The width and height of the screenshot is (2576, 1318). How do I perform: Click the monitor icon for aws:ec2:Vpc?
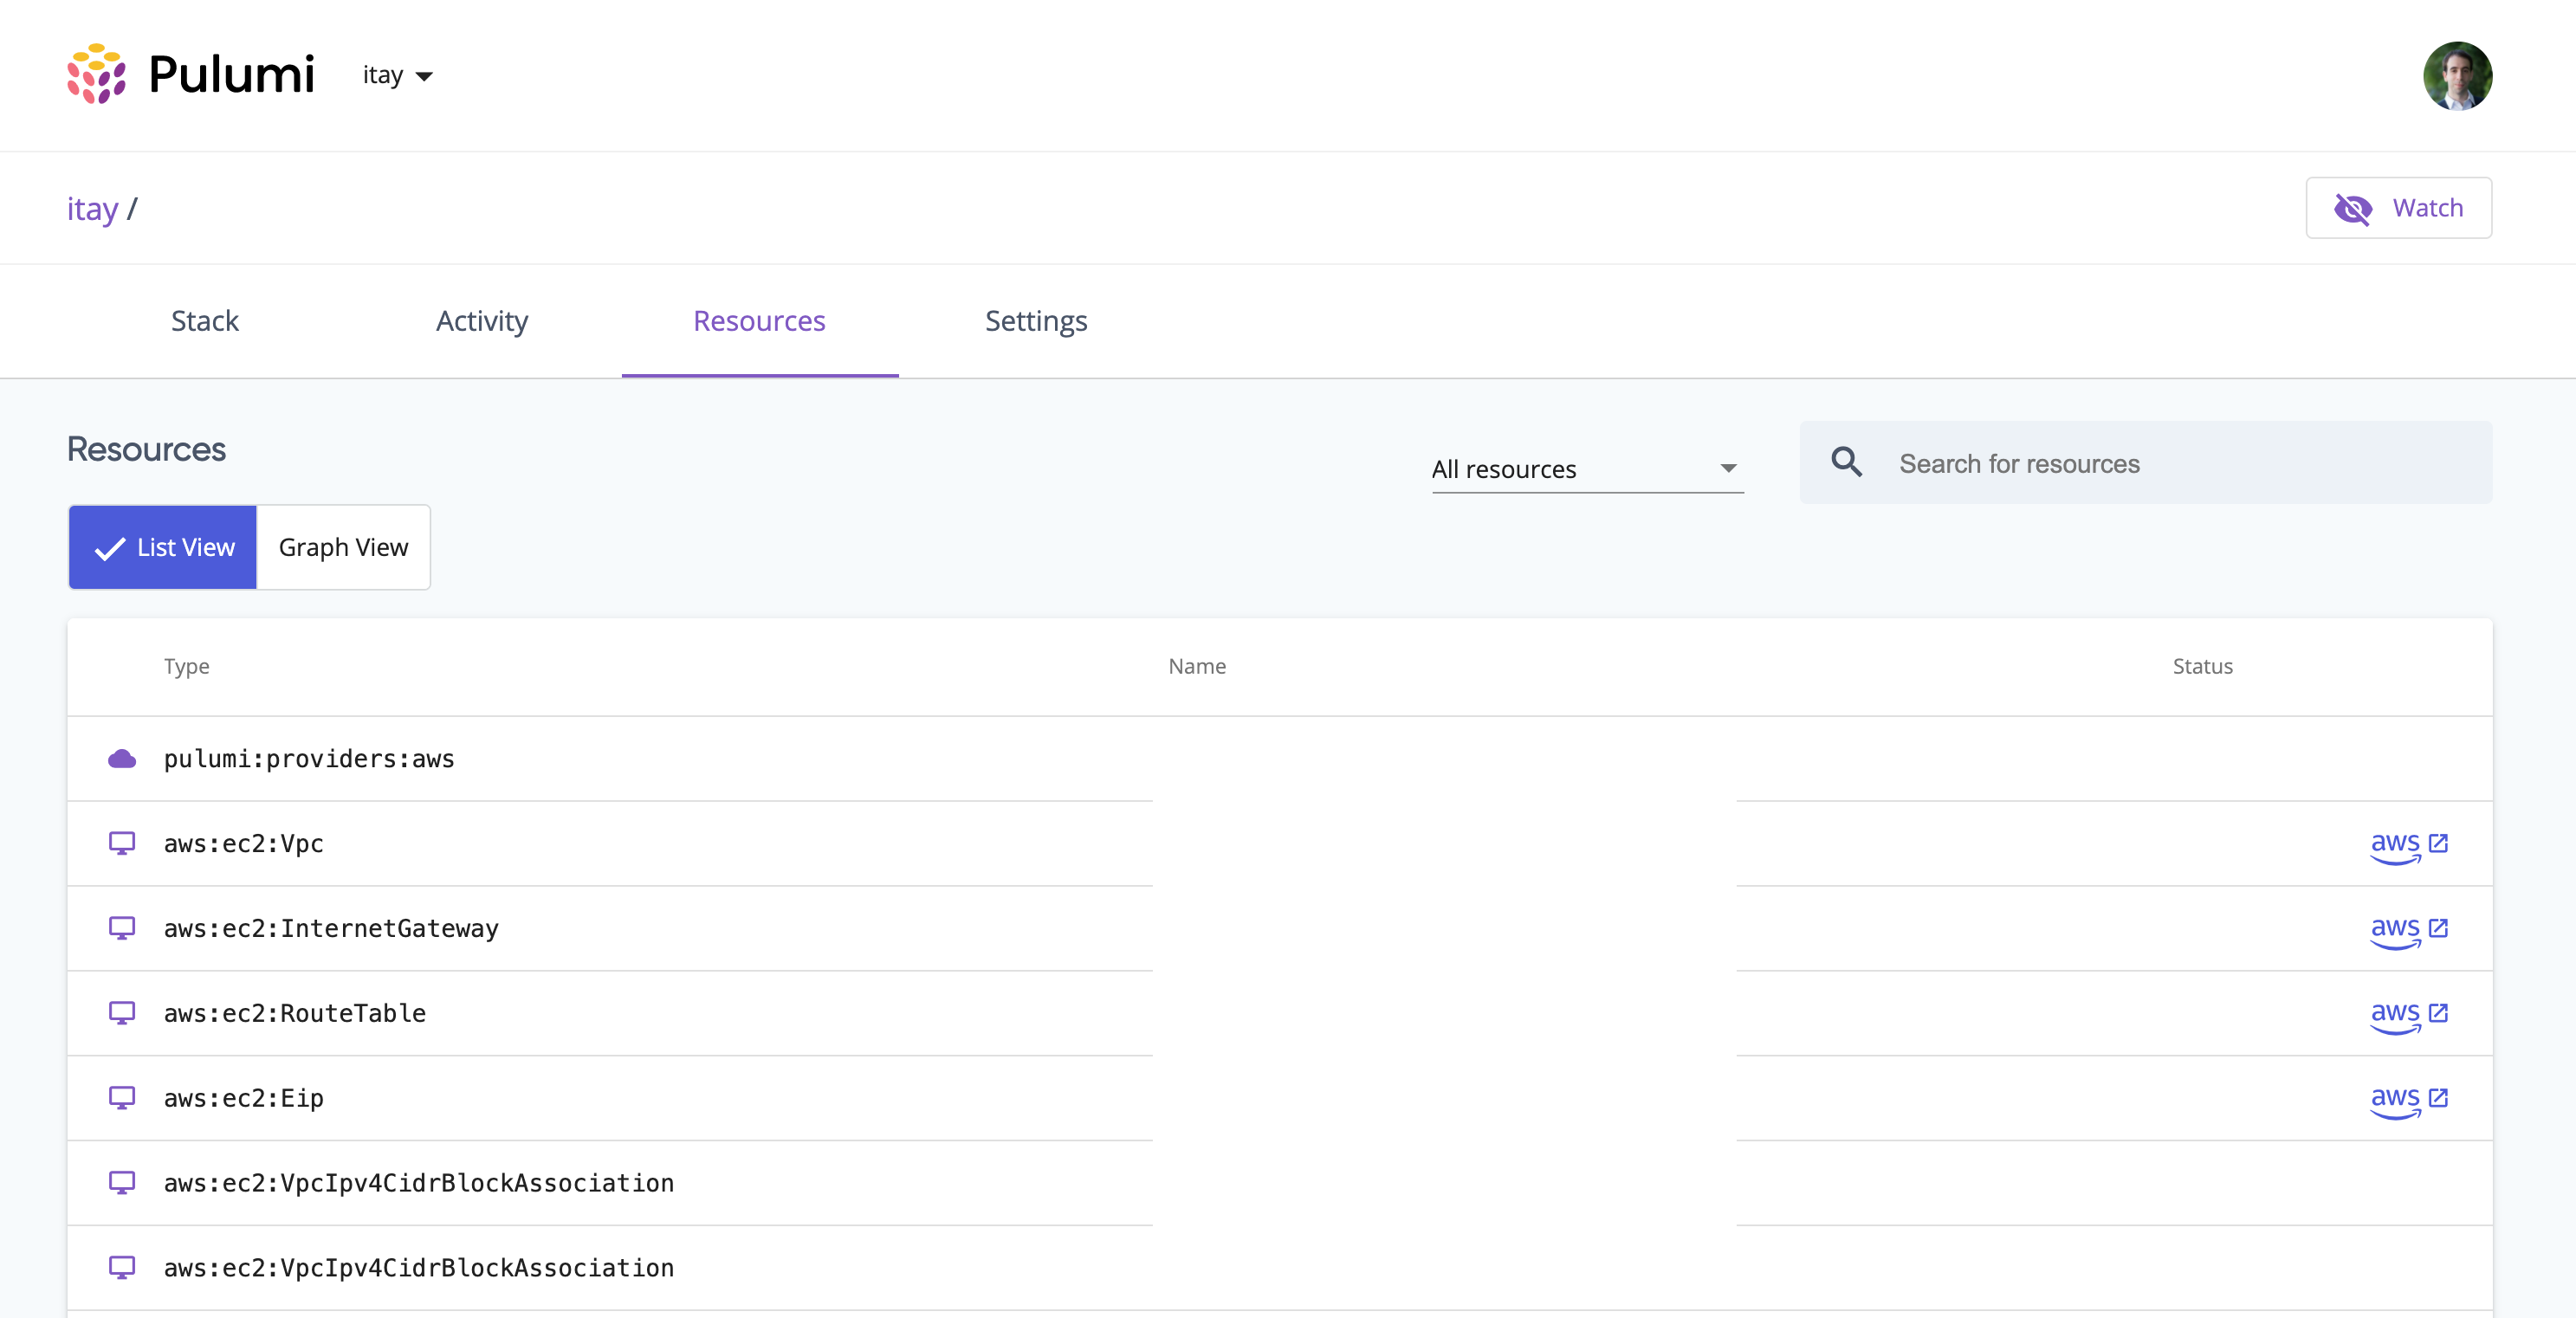click(x=122, y=843)
